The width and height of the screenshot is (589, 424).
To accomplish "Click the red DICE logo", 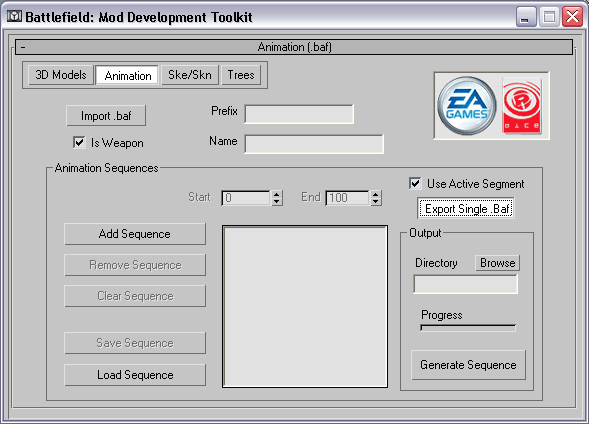I will [522, 106].
